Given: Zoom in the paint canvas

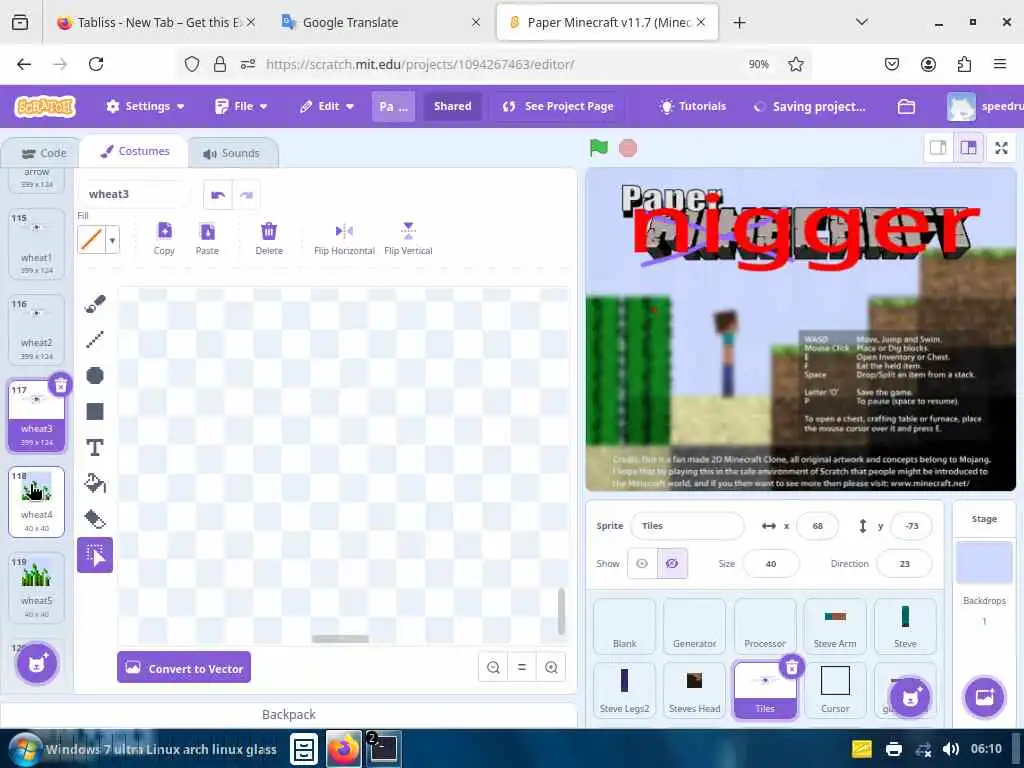Looking at the screenshot, I should (x=551, y=667).
